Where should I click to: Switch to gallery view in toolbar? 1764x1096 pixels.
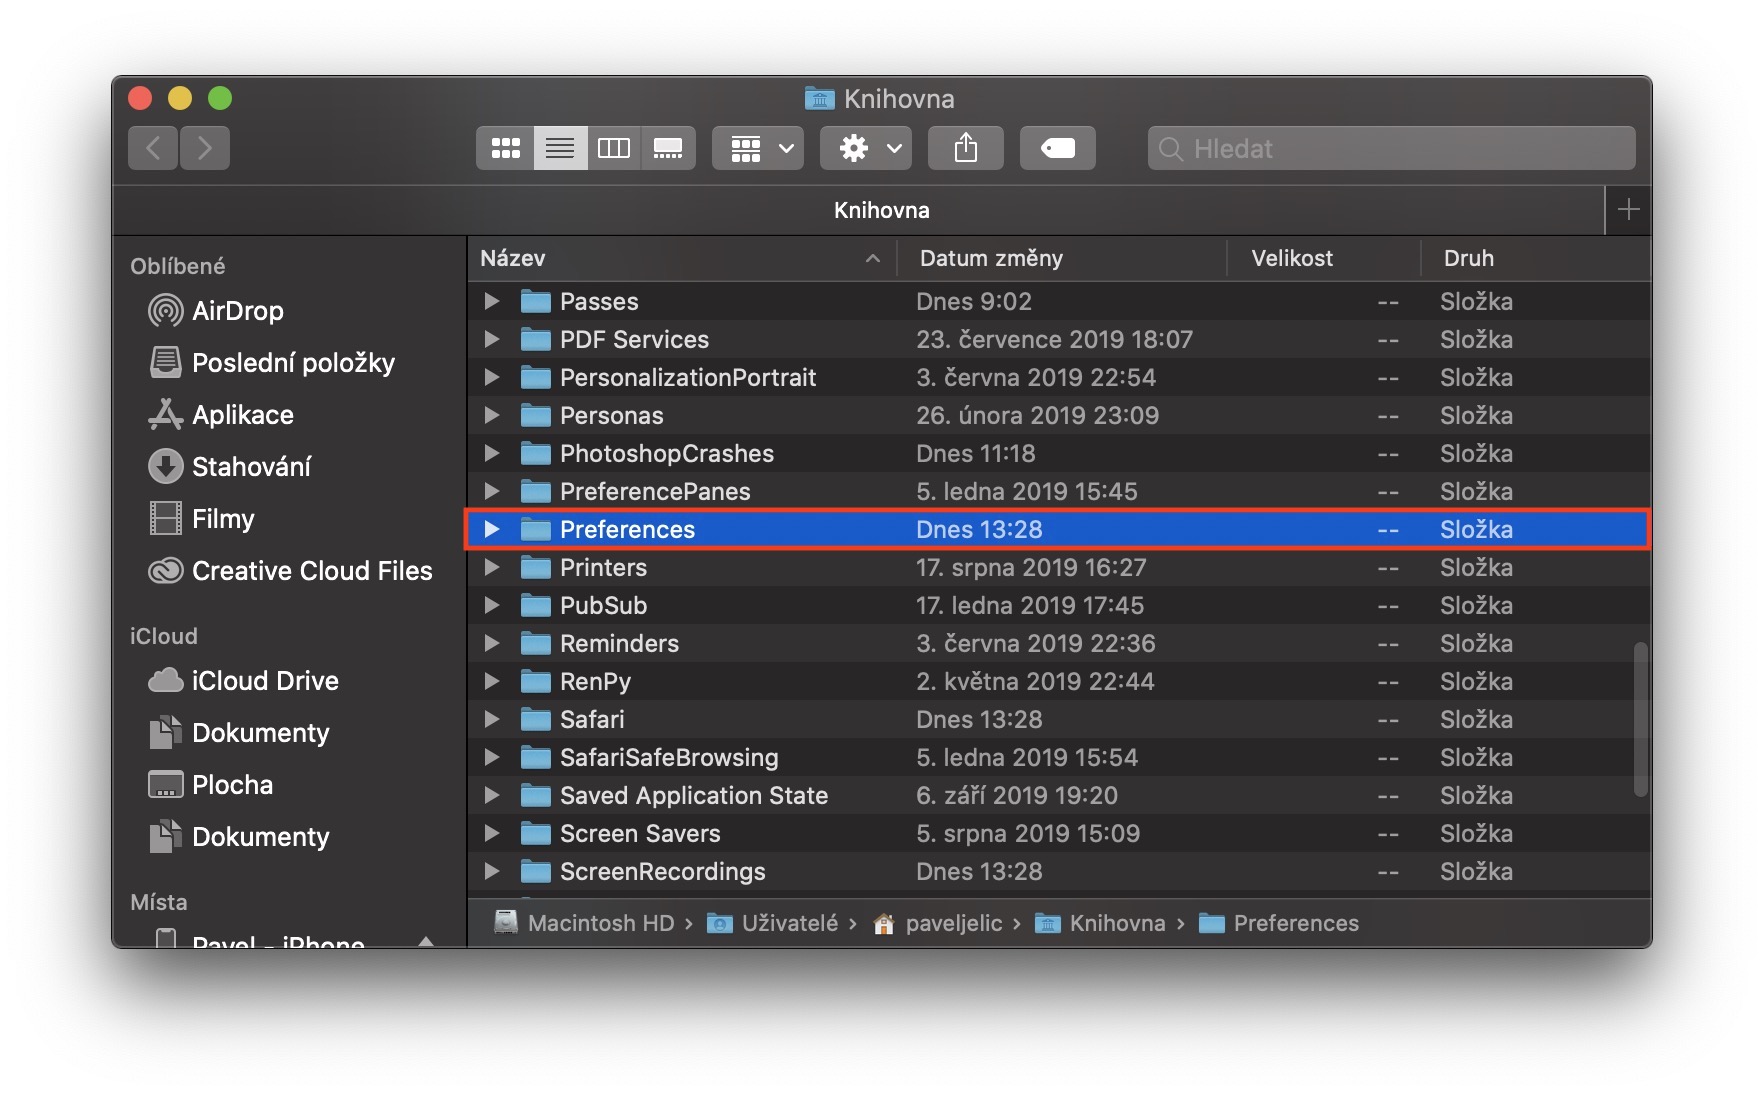pos(668,149)
